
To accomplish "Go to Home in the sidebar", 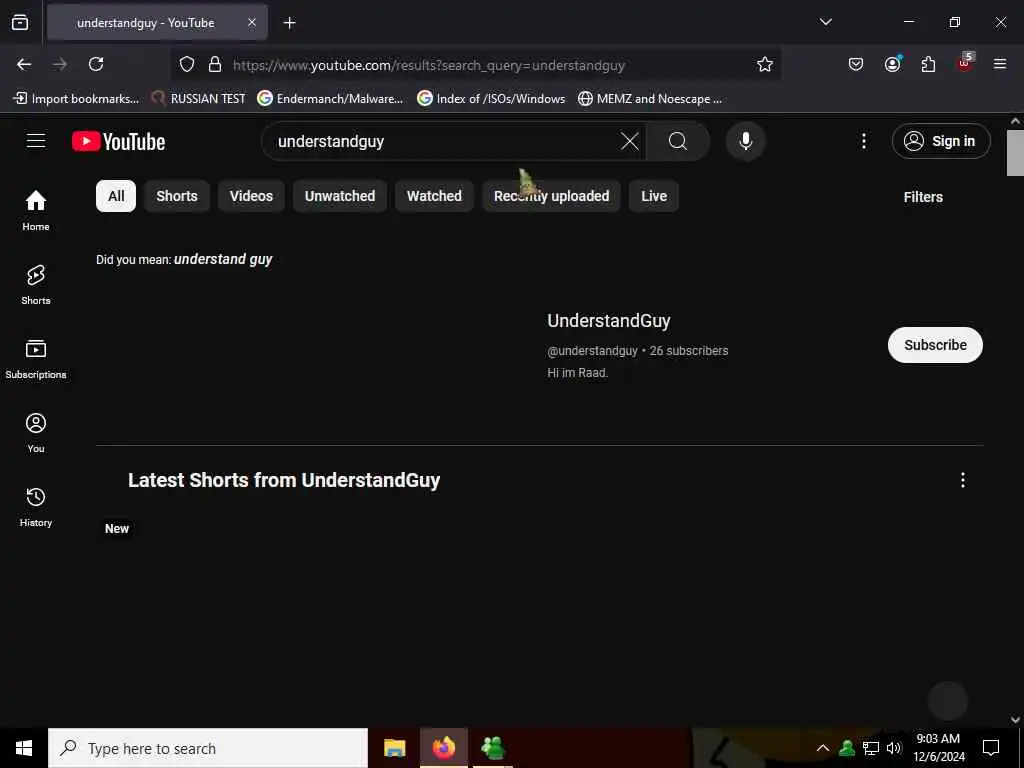I will coord(36,210).
